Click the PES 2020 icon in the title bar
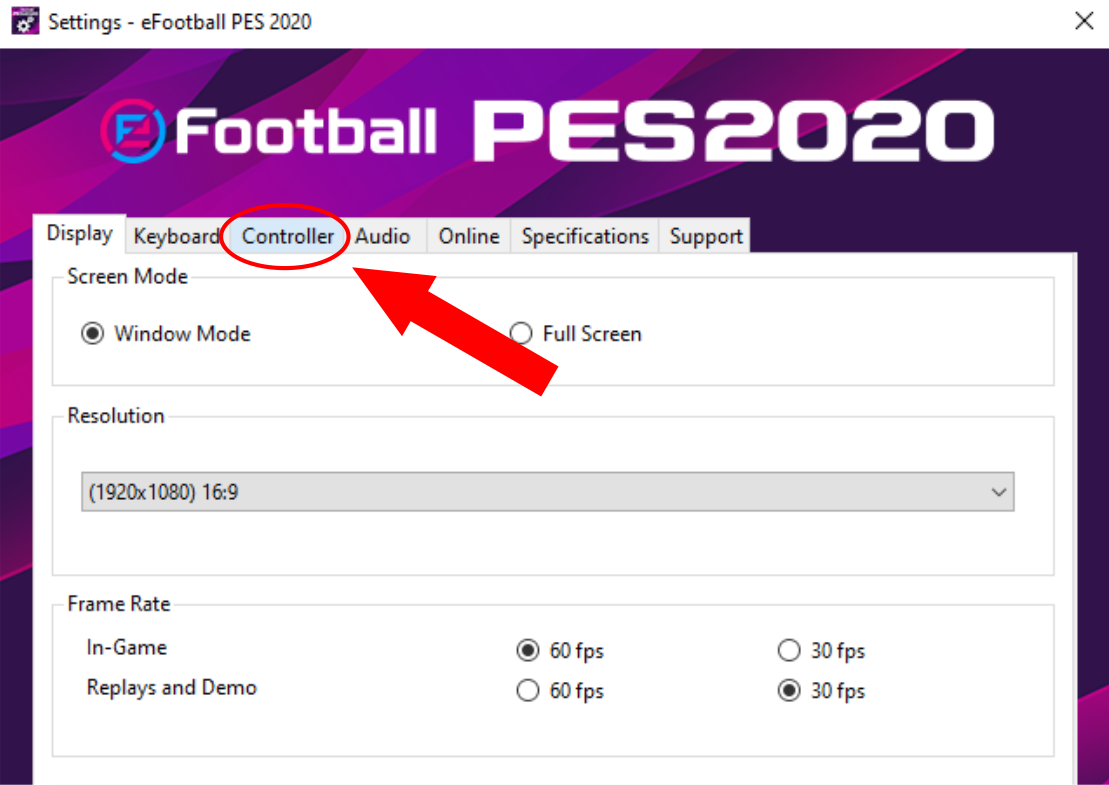The height and width of the screenshot is (785, 1109). [24, 20]
